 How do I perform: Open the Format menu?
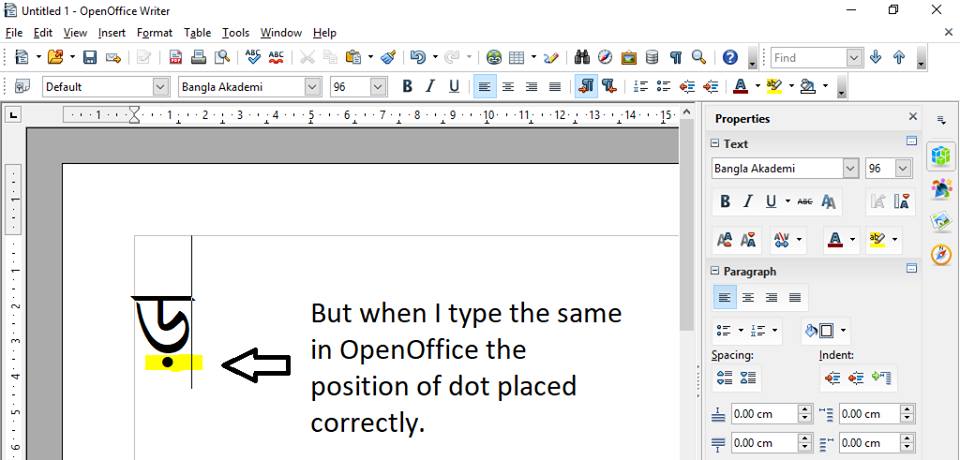[154, 32]
